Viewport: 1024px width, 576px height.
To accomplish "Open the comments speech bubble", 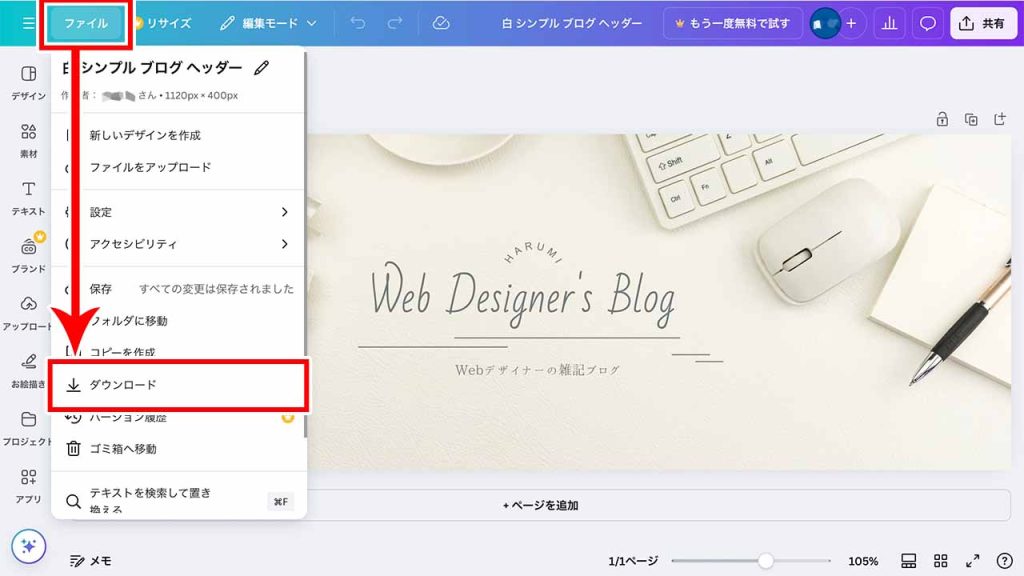I will [x=927, y=24].
